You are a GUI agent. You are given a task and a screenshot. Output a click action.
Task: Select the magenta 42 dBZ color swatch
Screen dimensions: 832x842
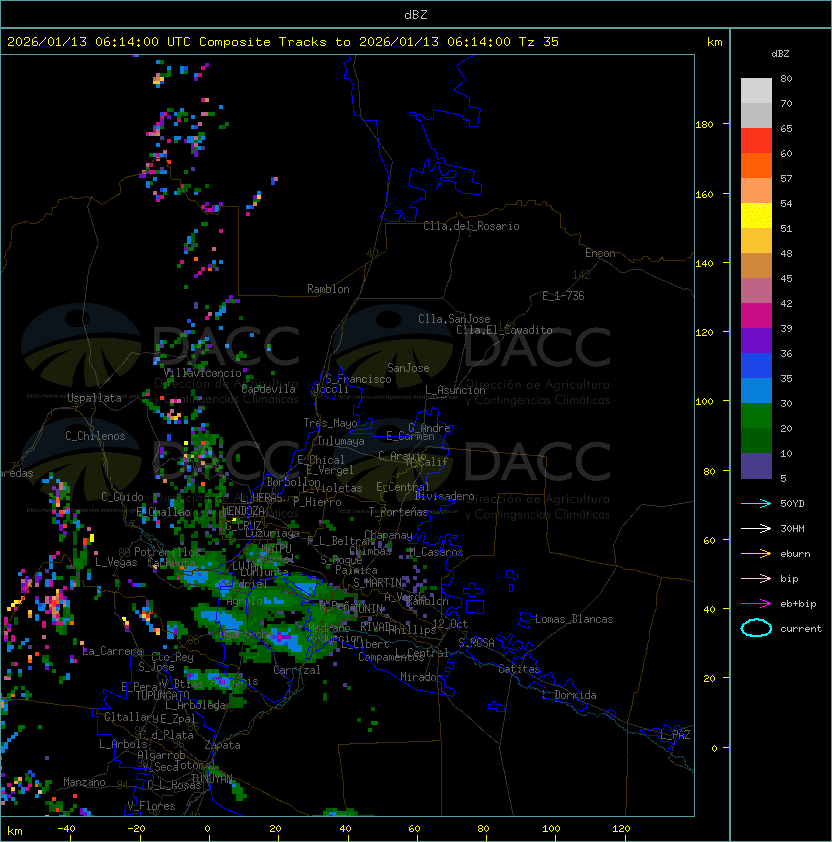coord(756,316)
